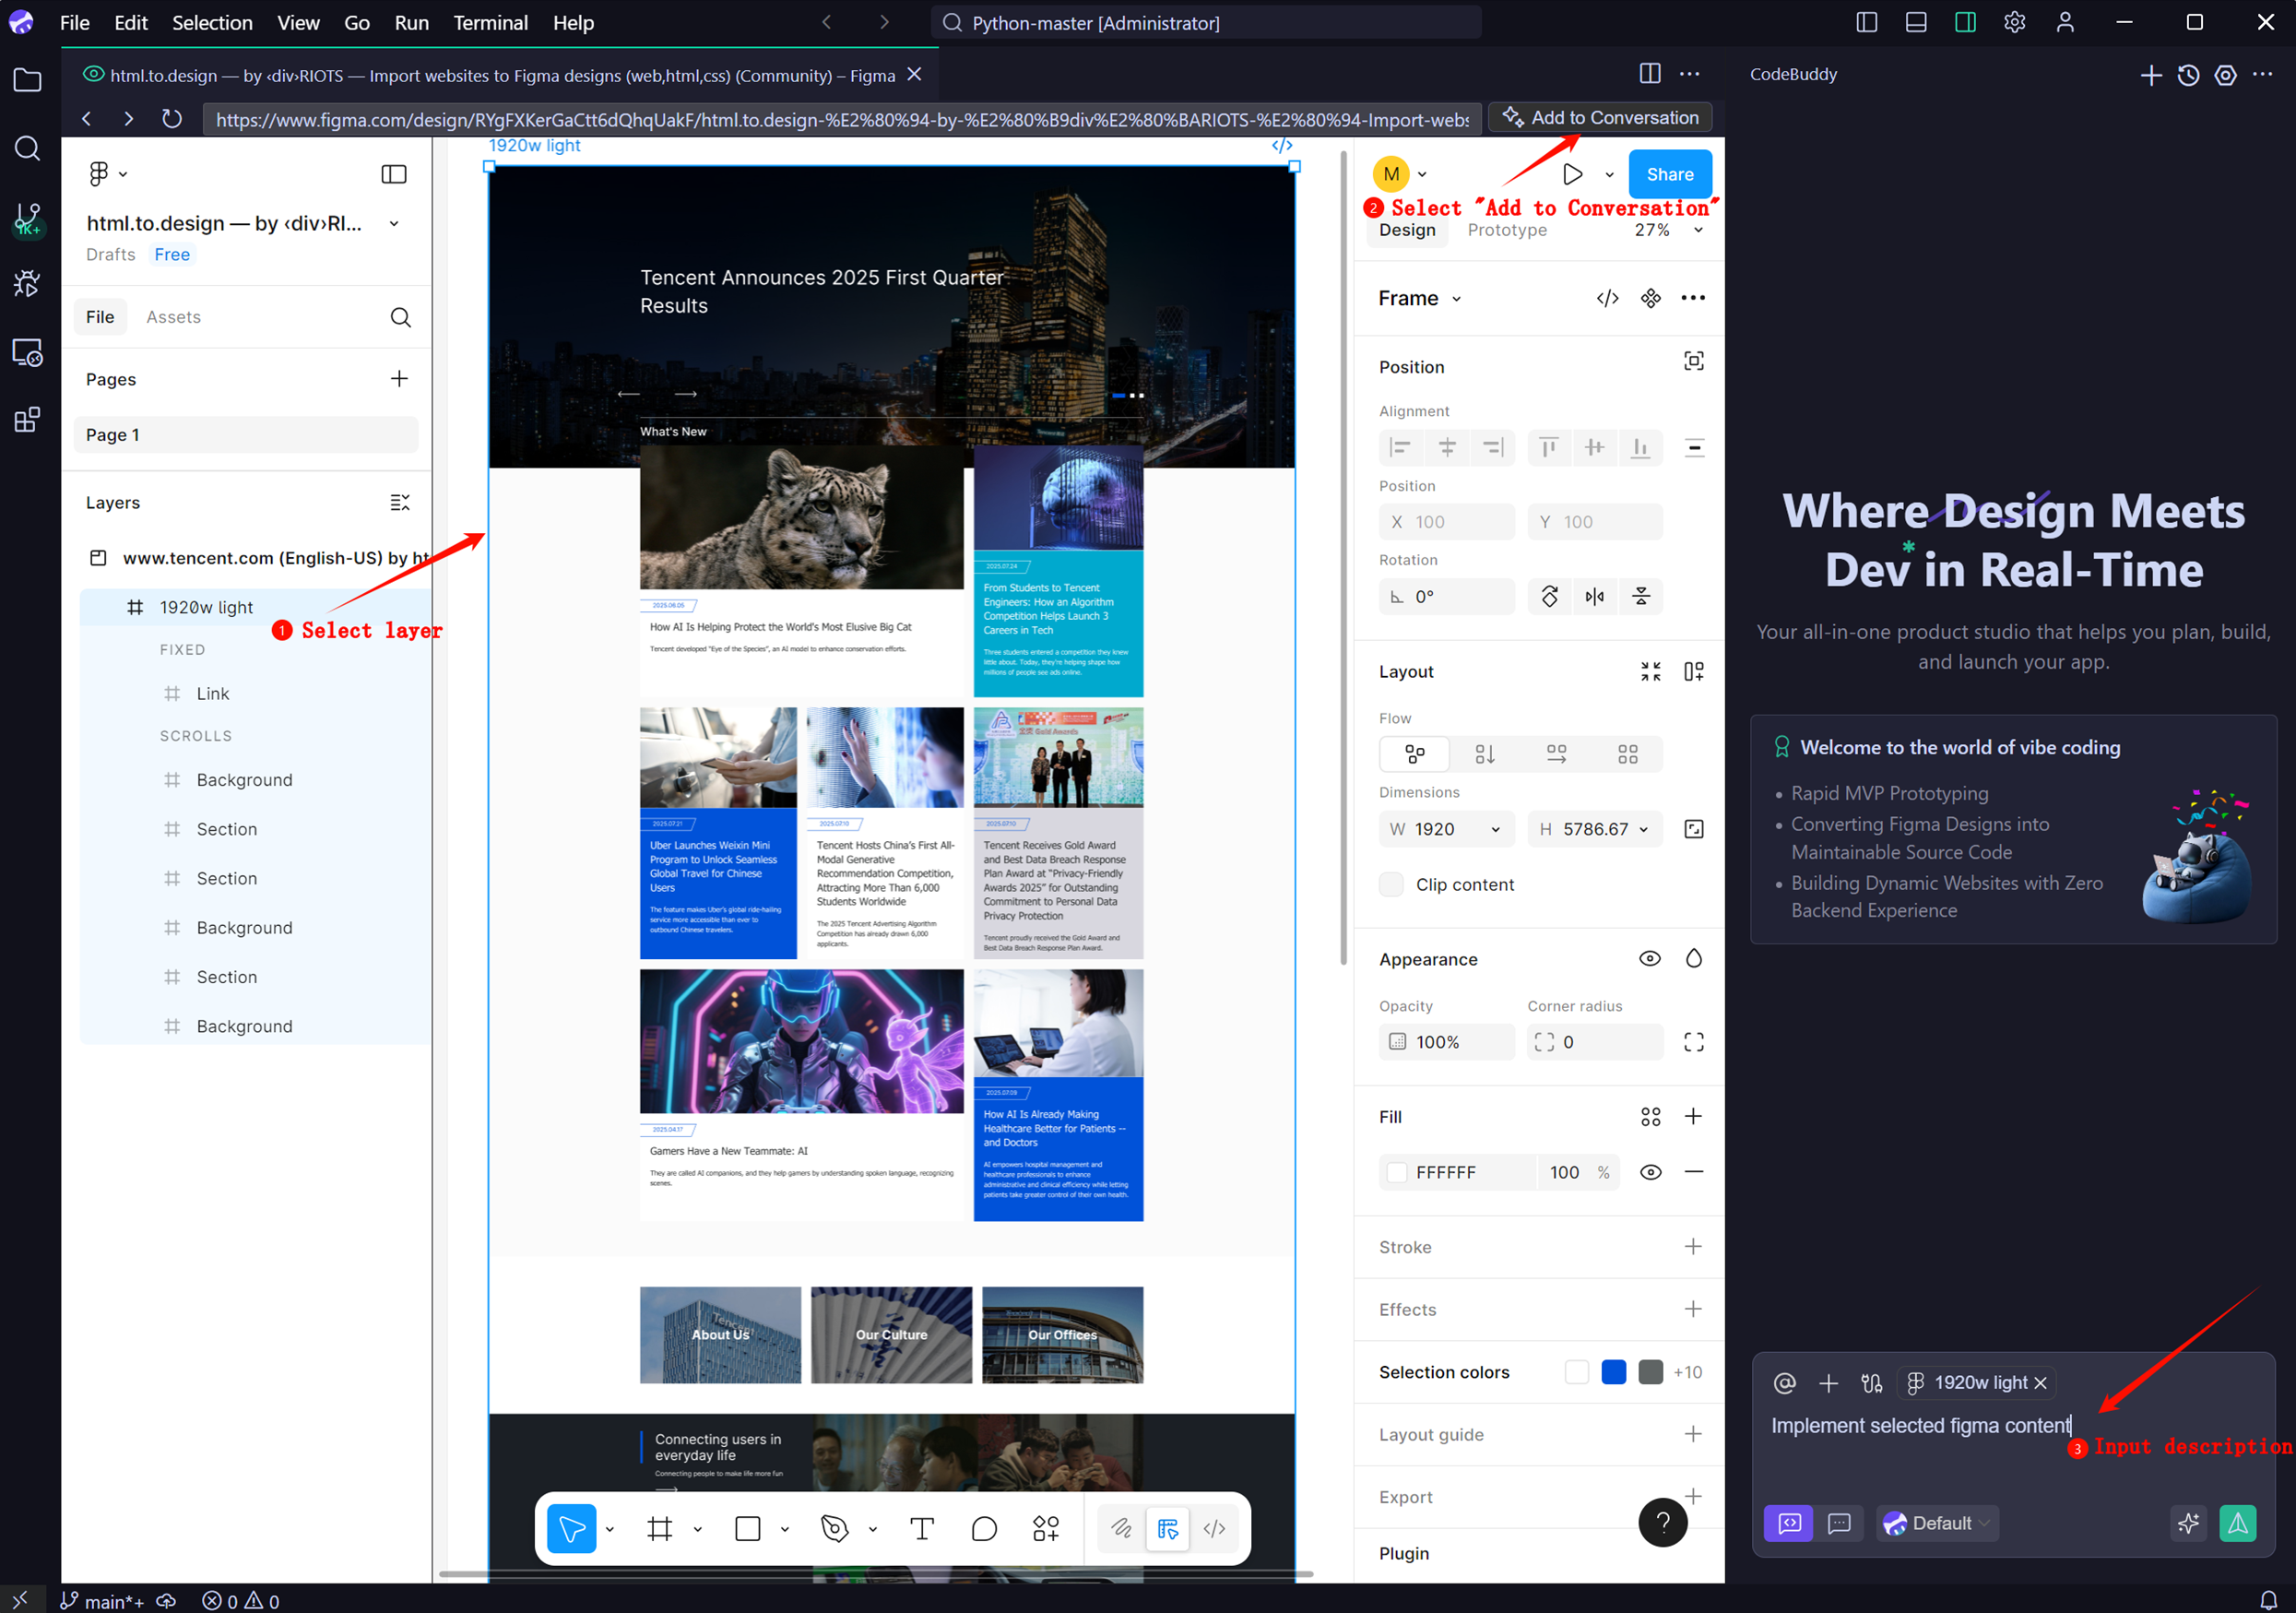Screen dimensions: 2296x1613
Task: Toggle Appearance visibility eye icon
Action: [1650, 958]
